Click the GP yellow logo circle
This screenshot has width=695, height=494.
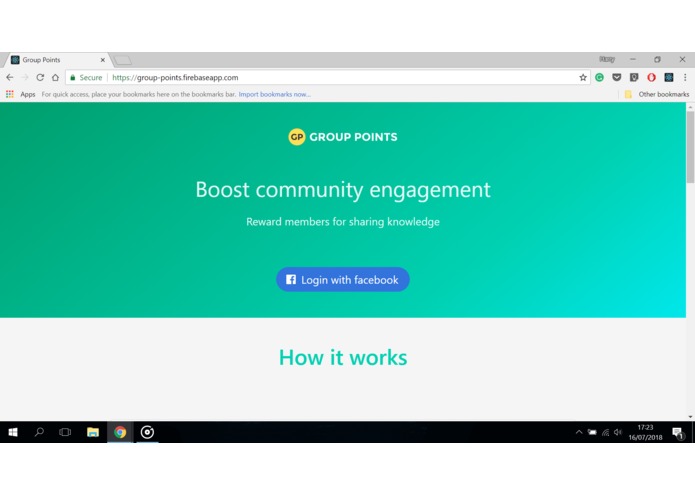(x=297, y=137)
